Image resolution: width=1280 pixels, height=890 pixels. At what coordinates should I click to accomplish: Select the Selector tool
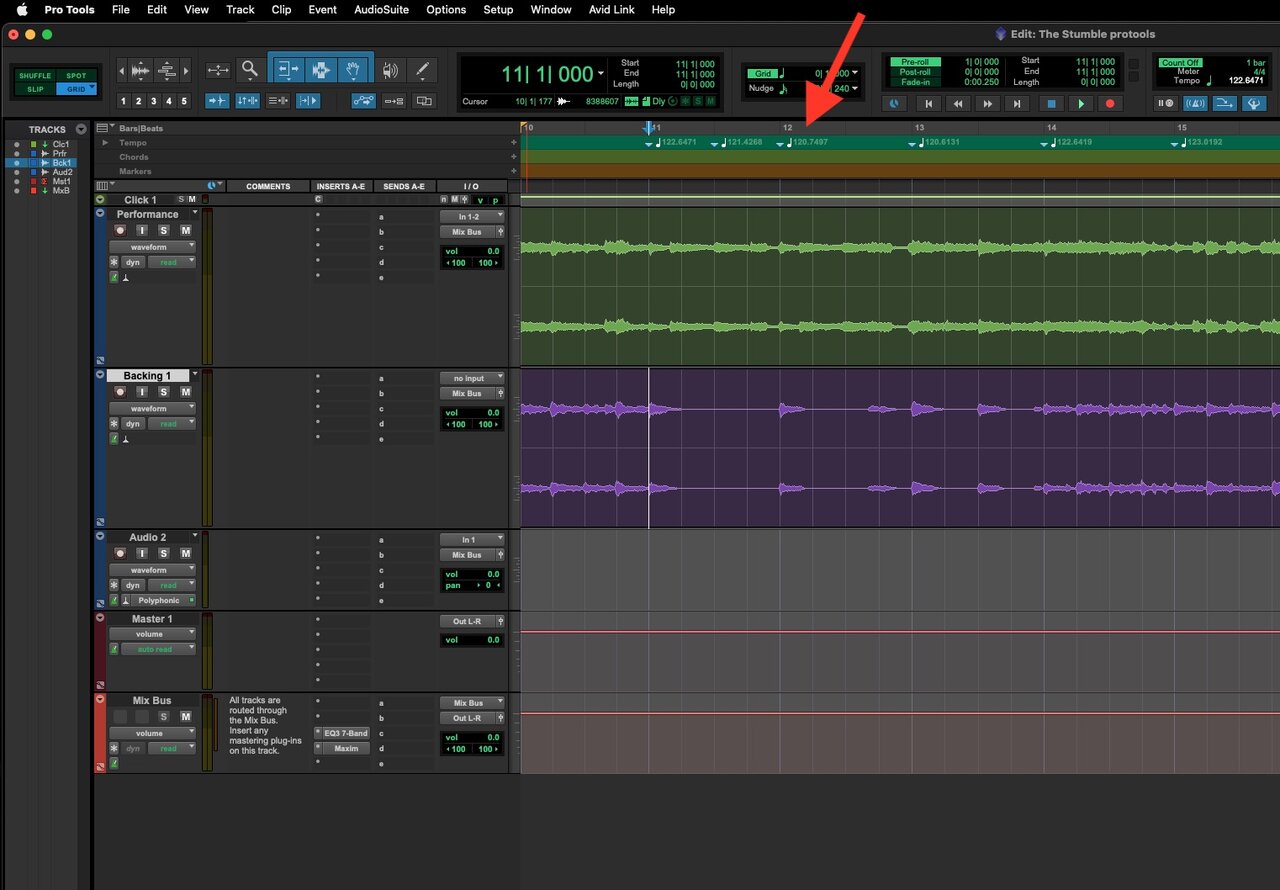[320, 70]
